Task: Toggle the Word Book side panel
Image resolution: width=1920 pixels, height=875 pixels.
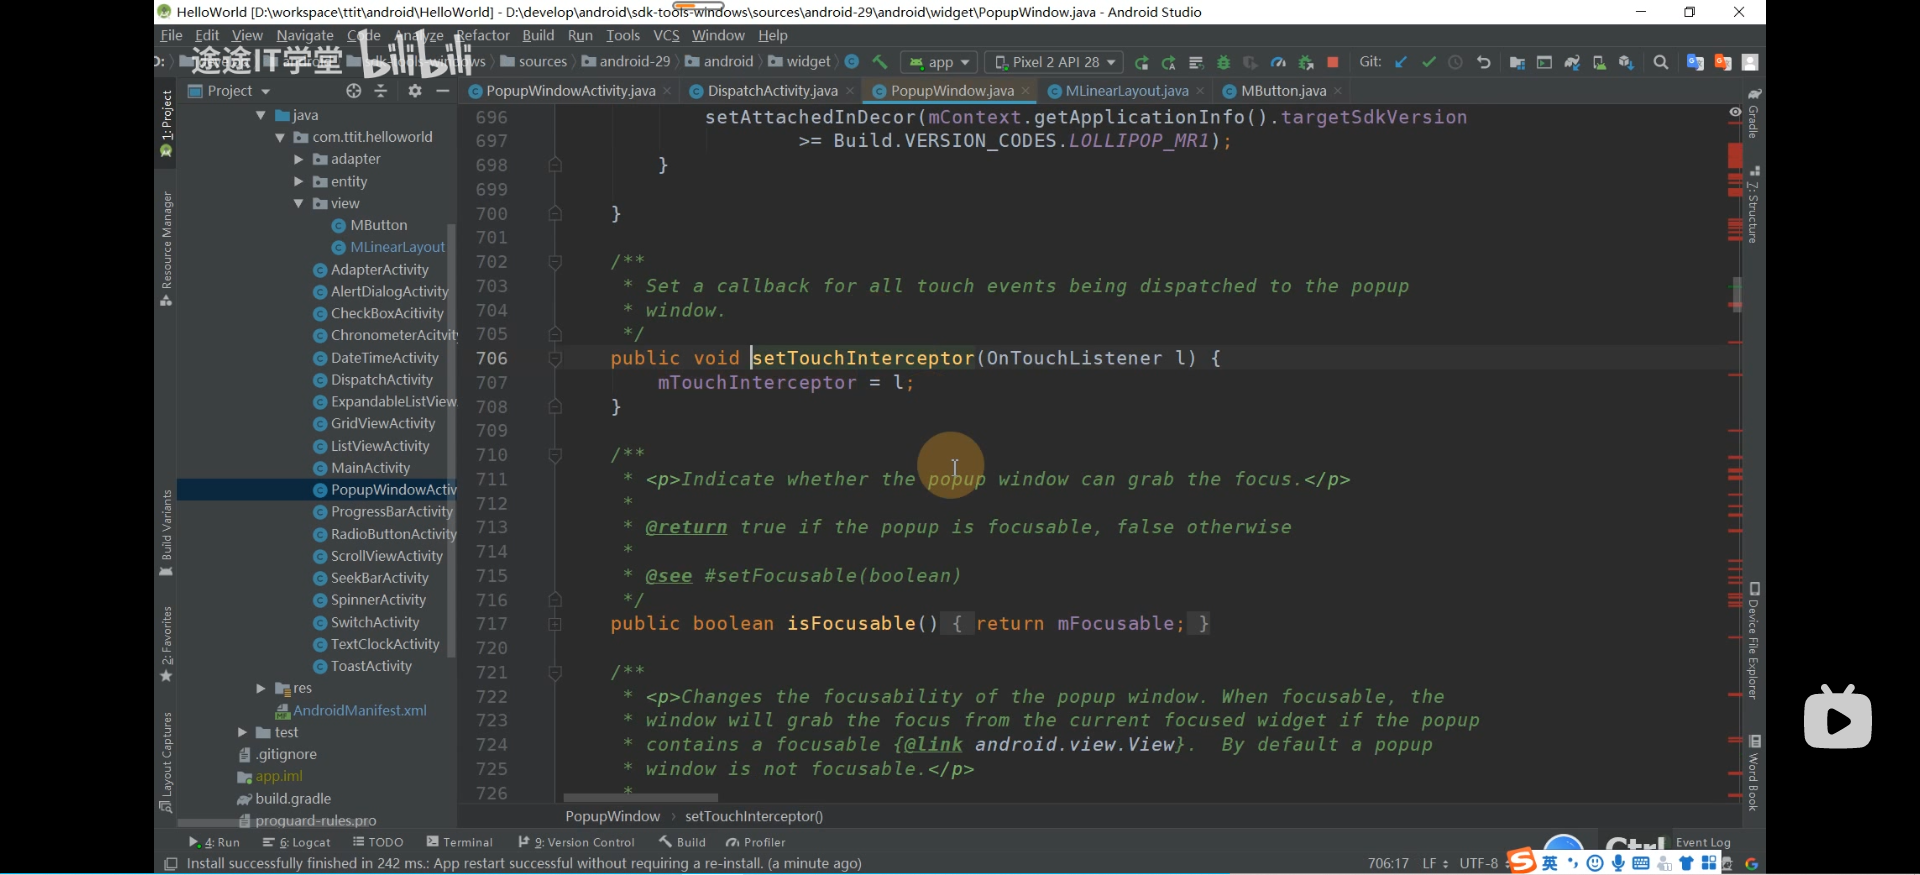Action: click(1754, 773)
